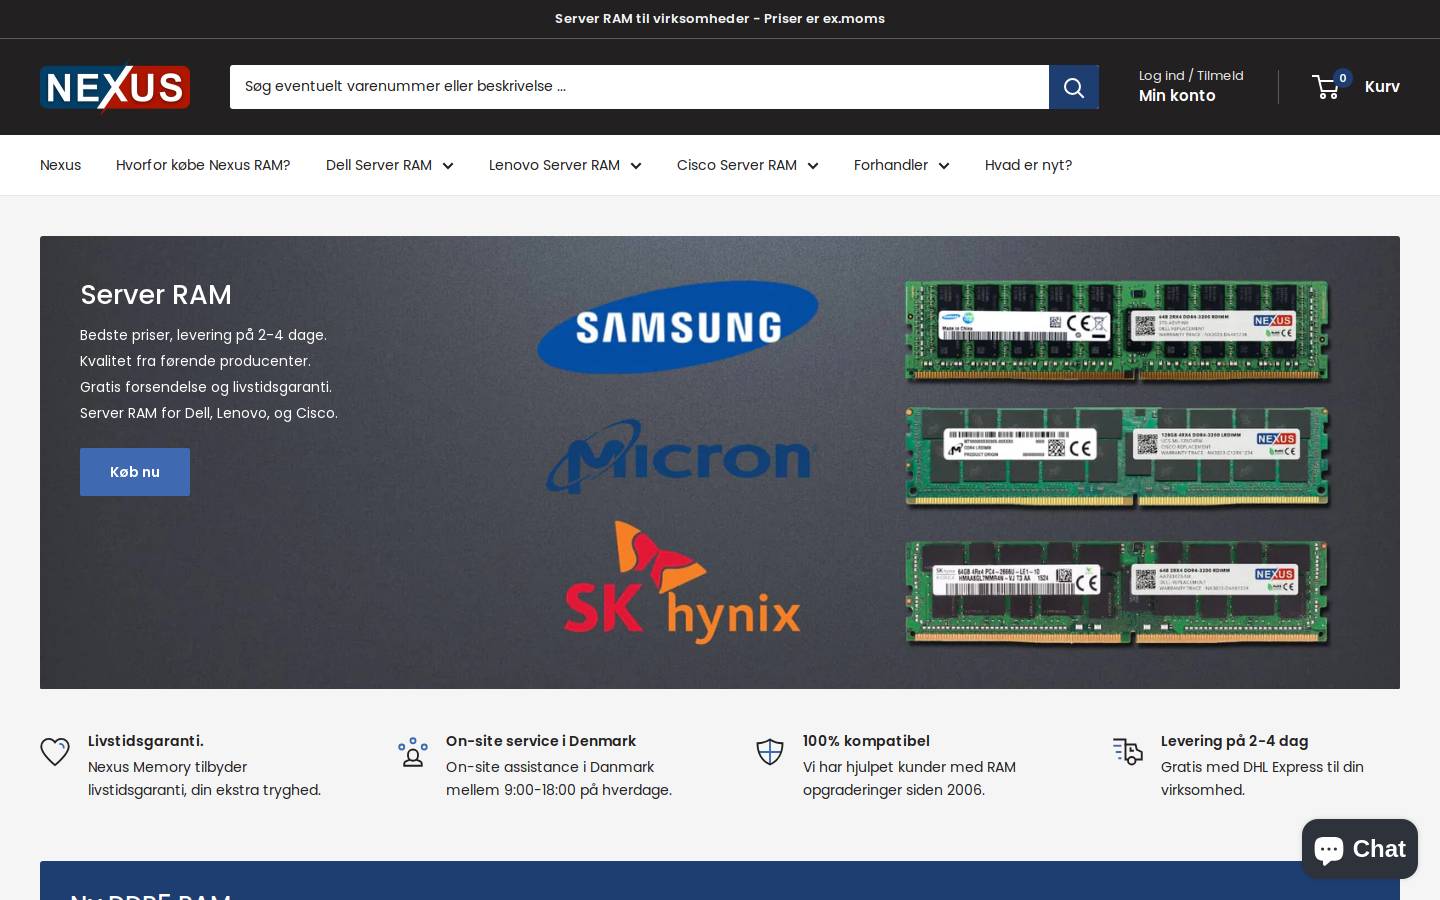Expand the Dell Server RAM dropdown
This screenshot has height=900, width=1440.
click(x=390, y=165)
